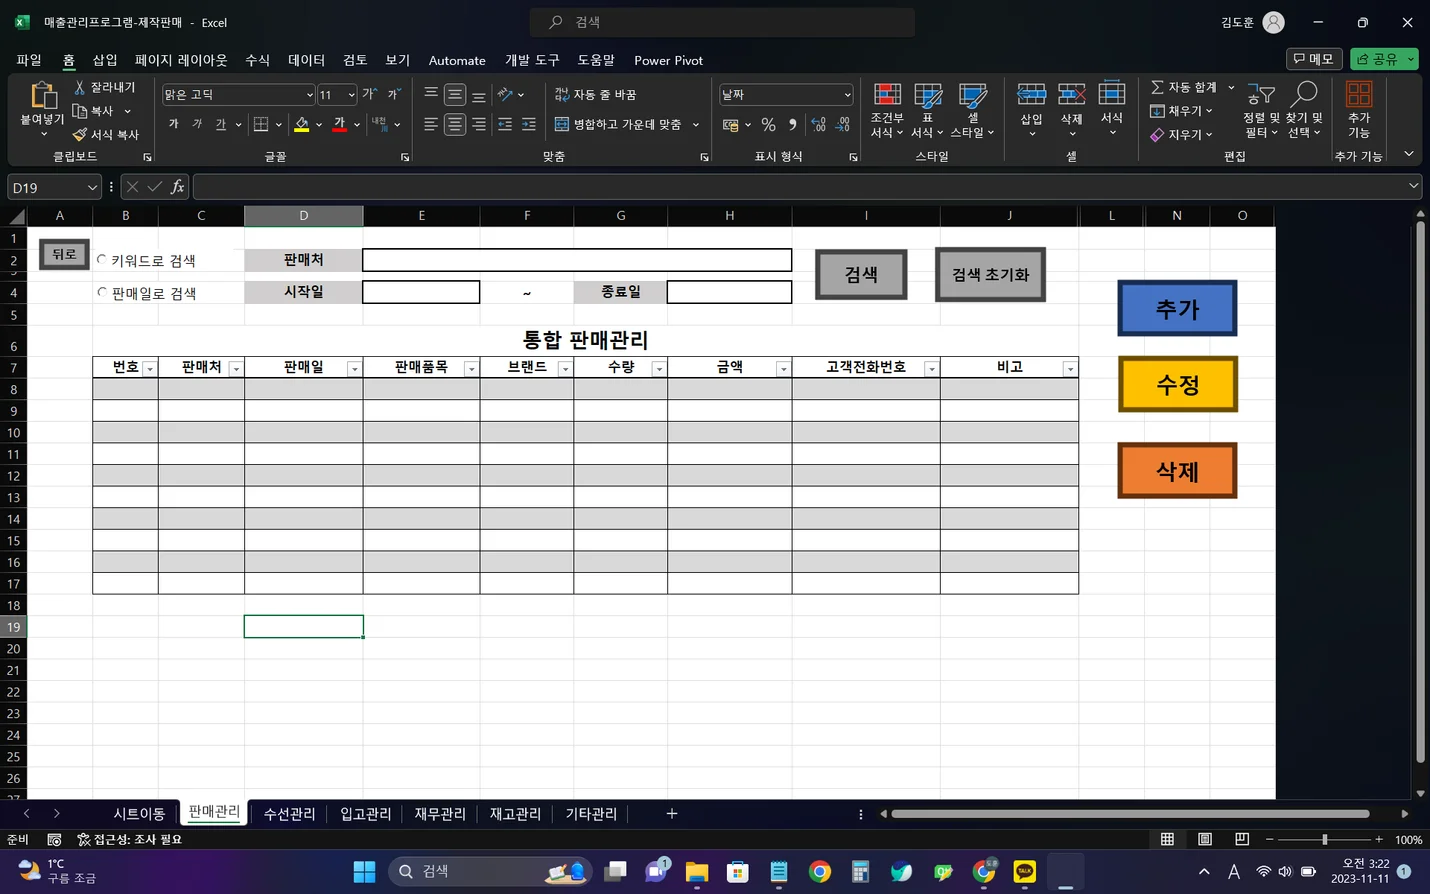Open the number format dropdown (날짜)
This screenshot has height=894, width=1430.
(847, 95)
